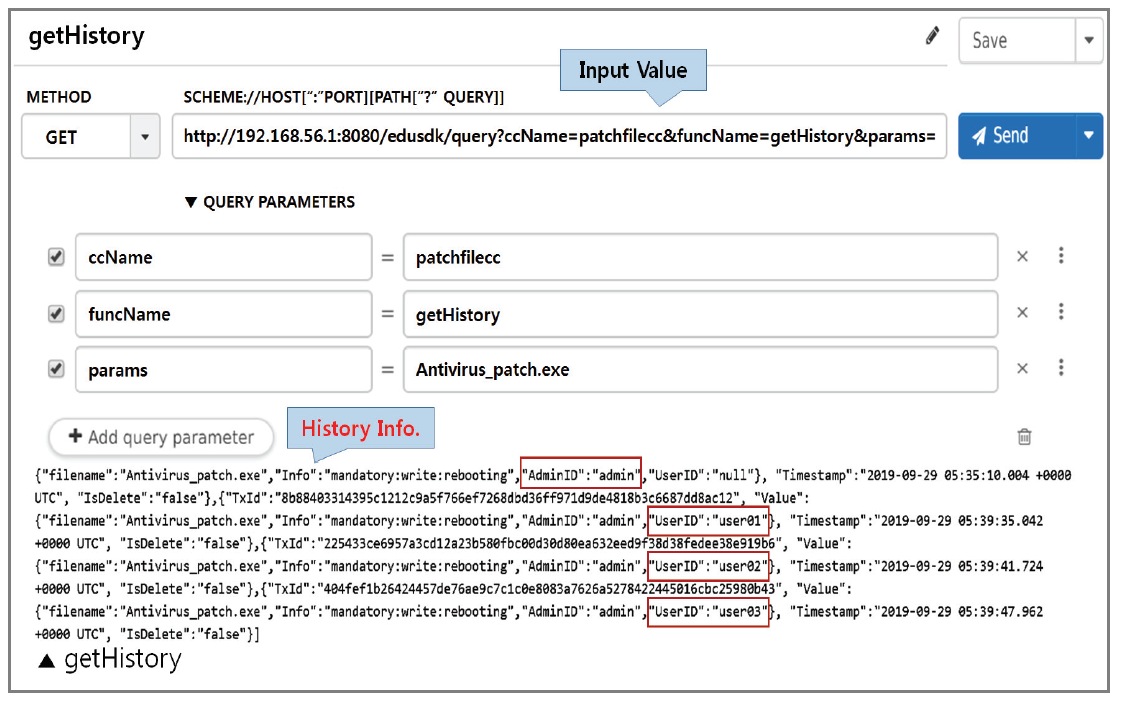Viewport: 1121px width, 703px height.
Task: Delete the params row using X
Action: tap(1022, 369)
